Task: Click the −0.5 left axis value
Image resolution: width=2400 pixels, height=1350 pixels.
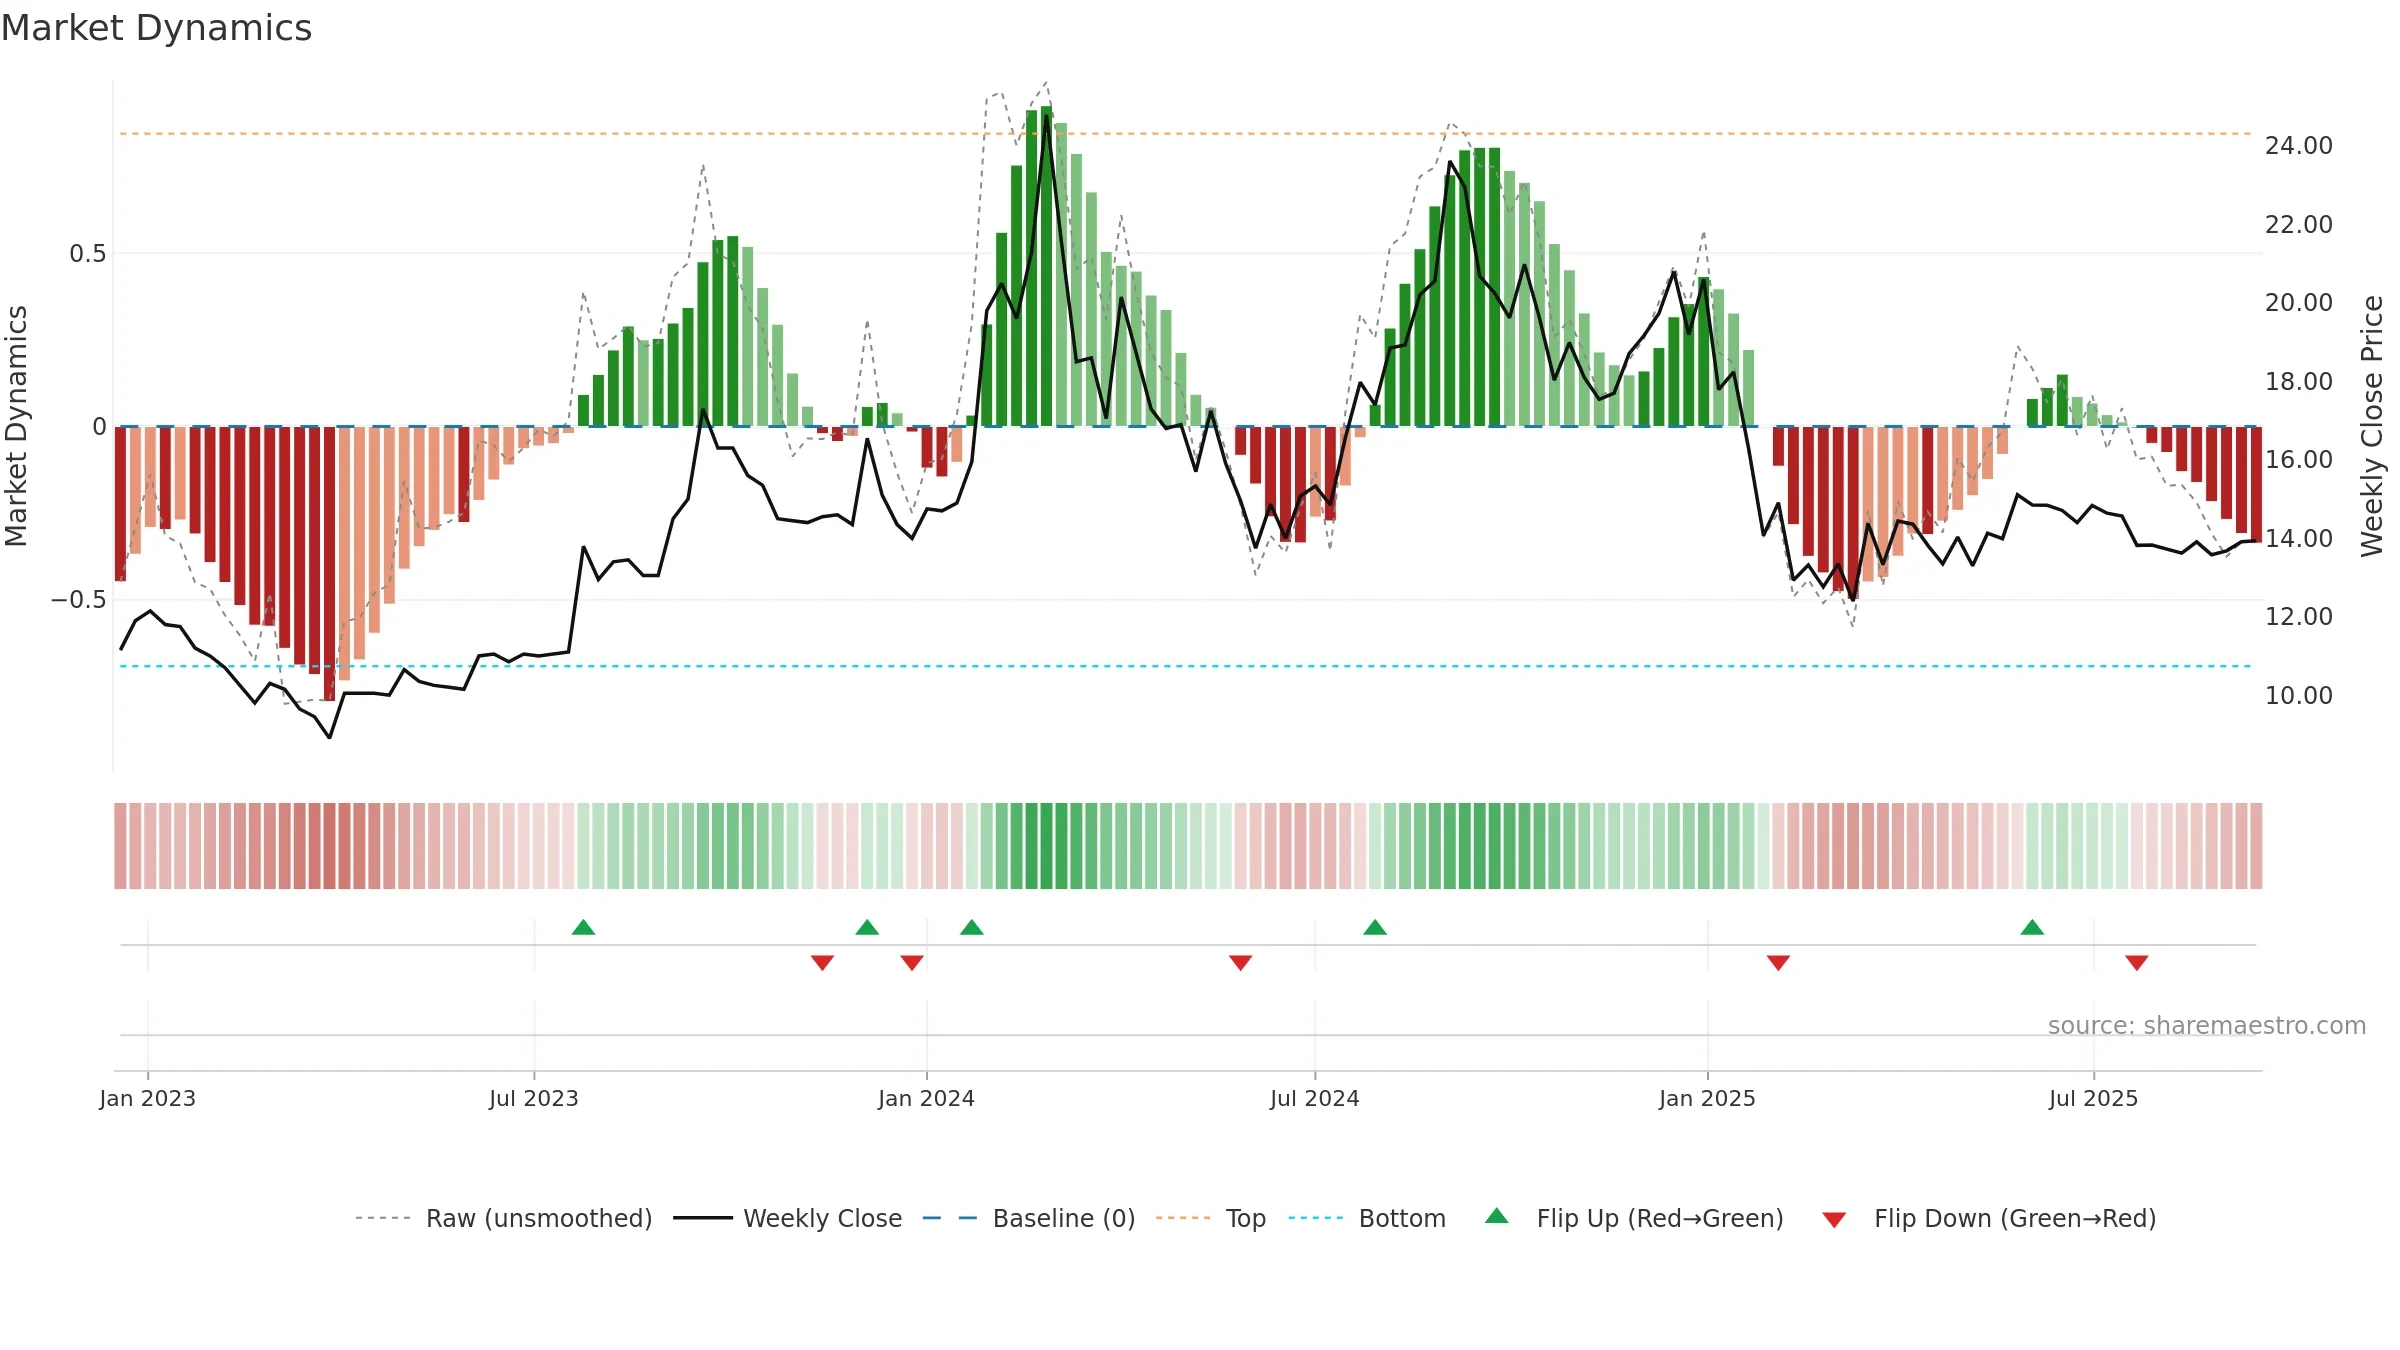Action: click(79, 600)
